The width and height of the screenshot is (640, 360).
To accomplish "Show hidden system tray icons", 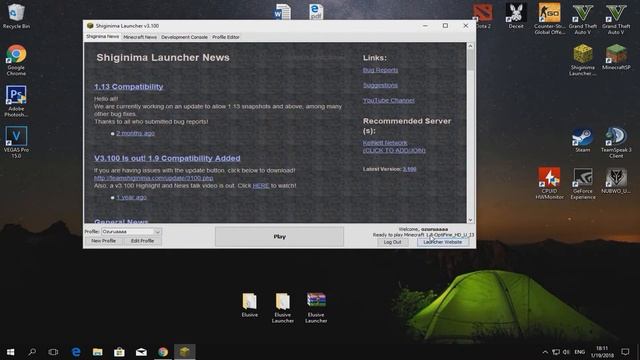I will [545, 352].
